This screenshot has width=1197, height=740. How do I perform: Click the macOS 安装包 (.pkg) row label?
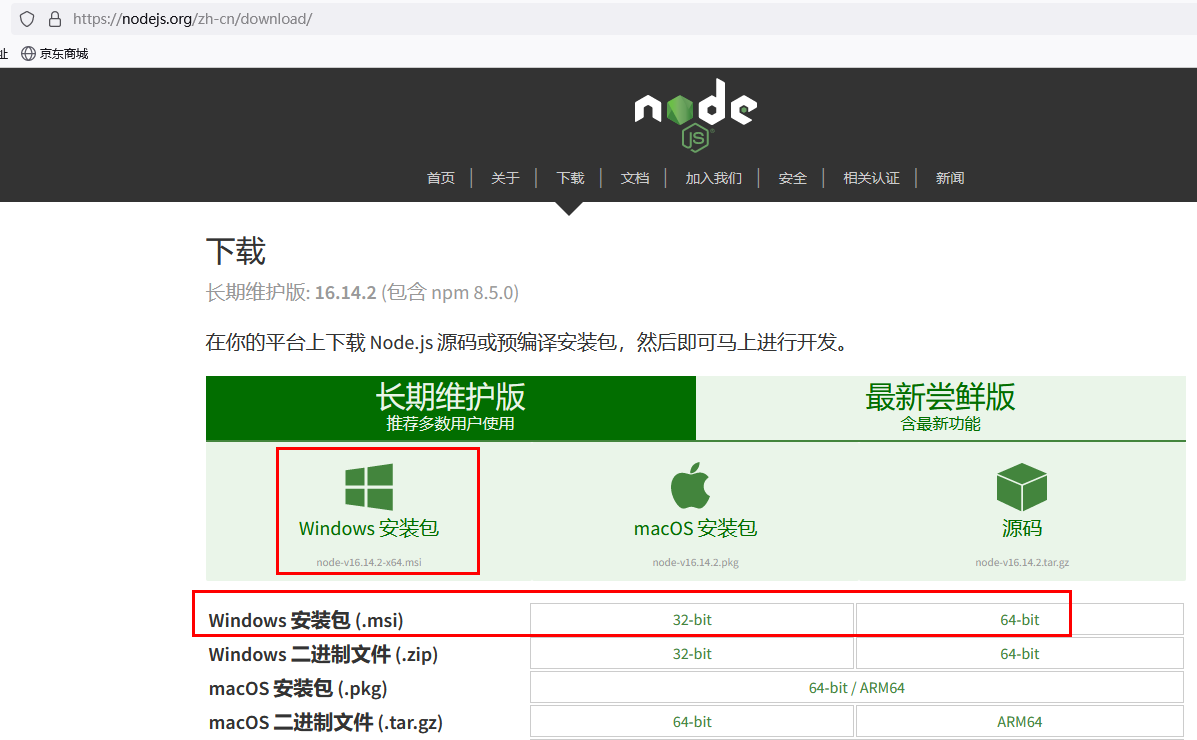[x=298, y=688]
